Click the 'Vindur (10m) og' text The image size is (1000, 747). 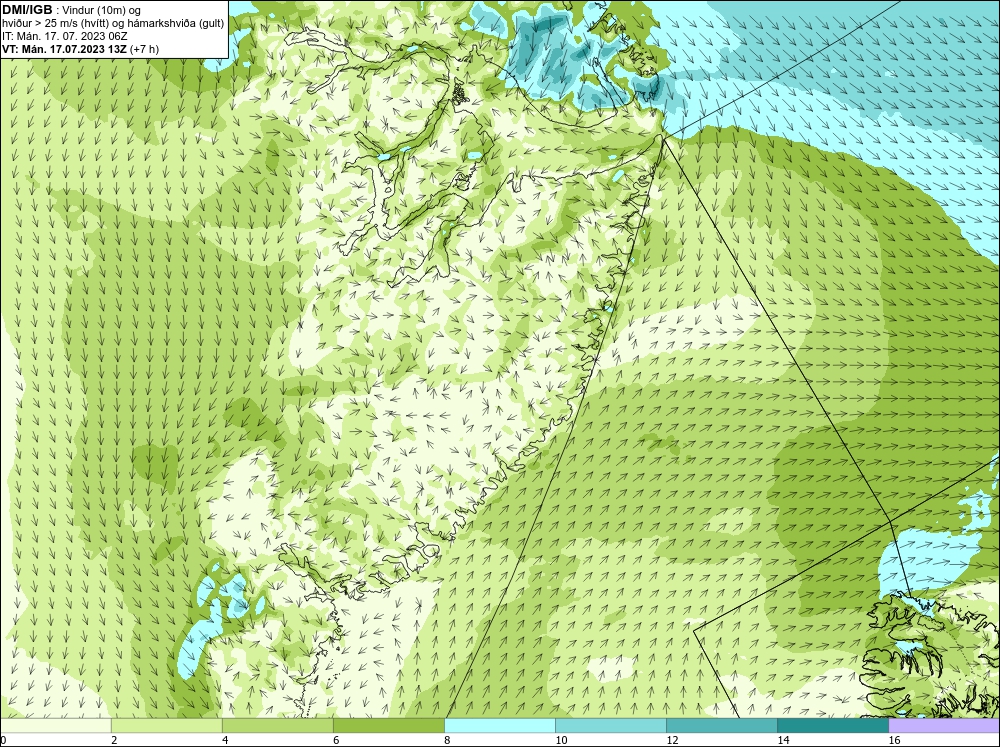[101, 10]
